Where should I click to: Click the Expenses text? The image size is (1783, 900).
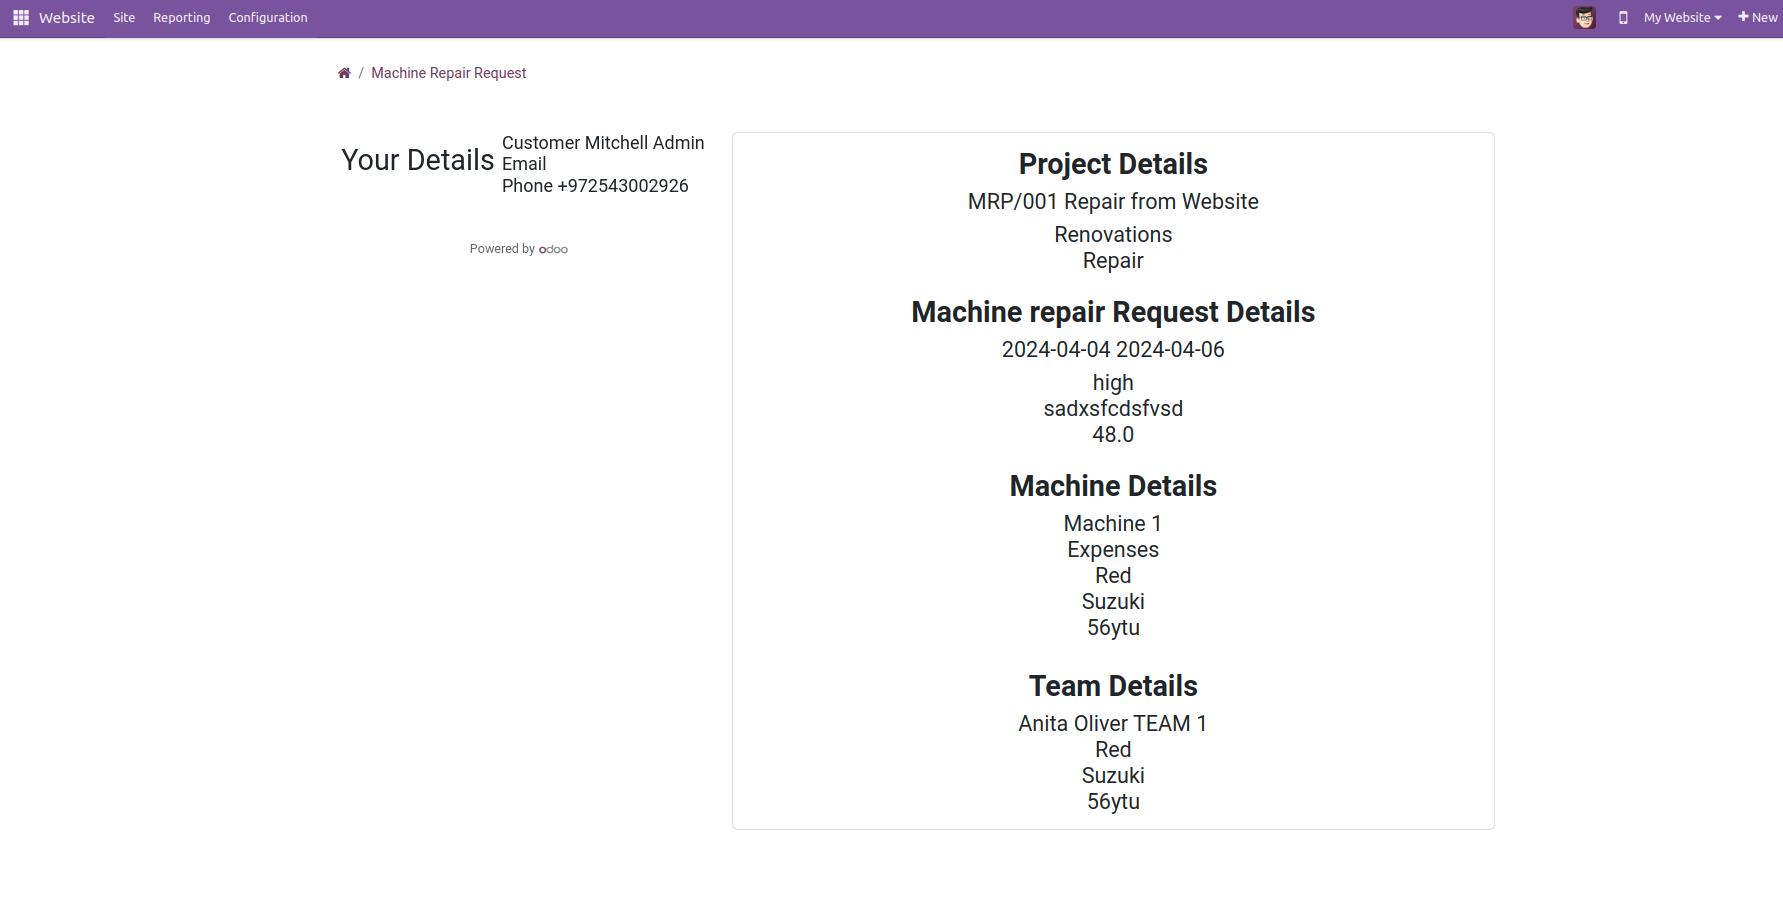tap(1113, 550)
